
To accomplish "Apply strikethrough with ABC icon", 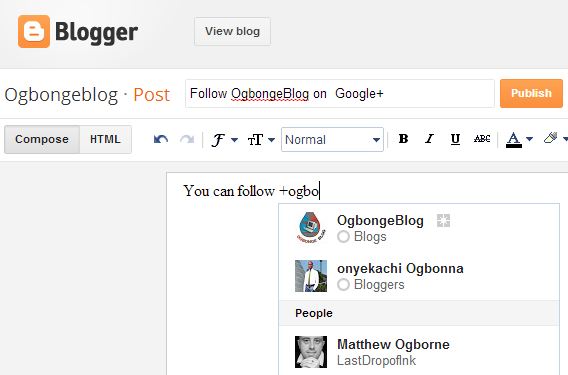I will (482, 139).
